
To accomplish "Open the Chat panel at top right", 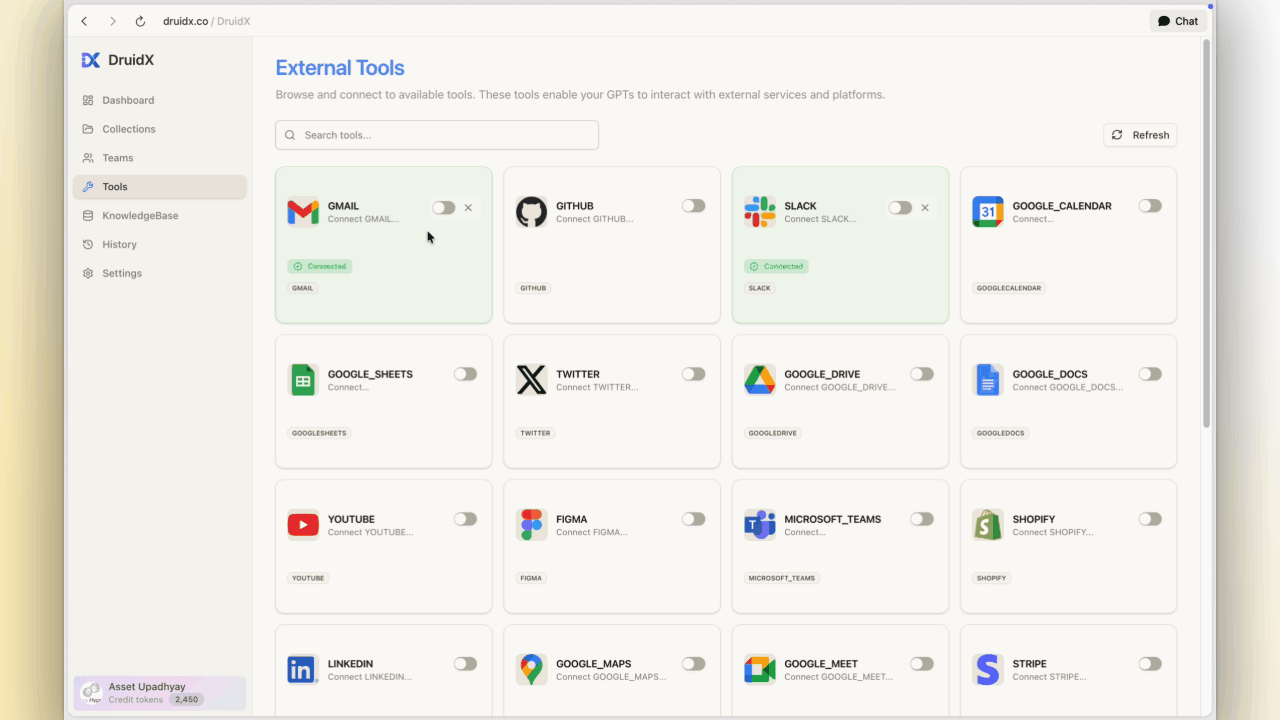I will pos(1178,20).
